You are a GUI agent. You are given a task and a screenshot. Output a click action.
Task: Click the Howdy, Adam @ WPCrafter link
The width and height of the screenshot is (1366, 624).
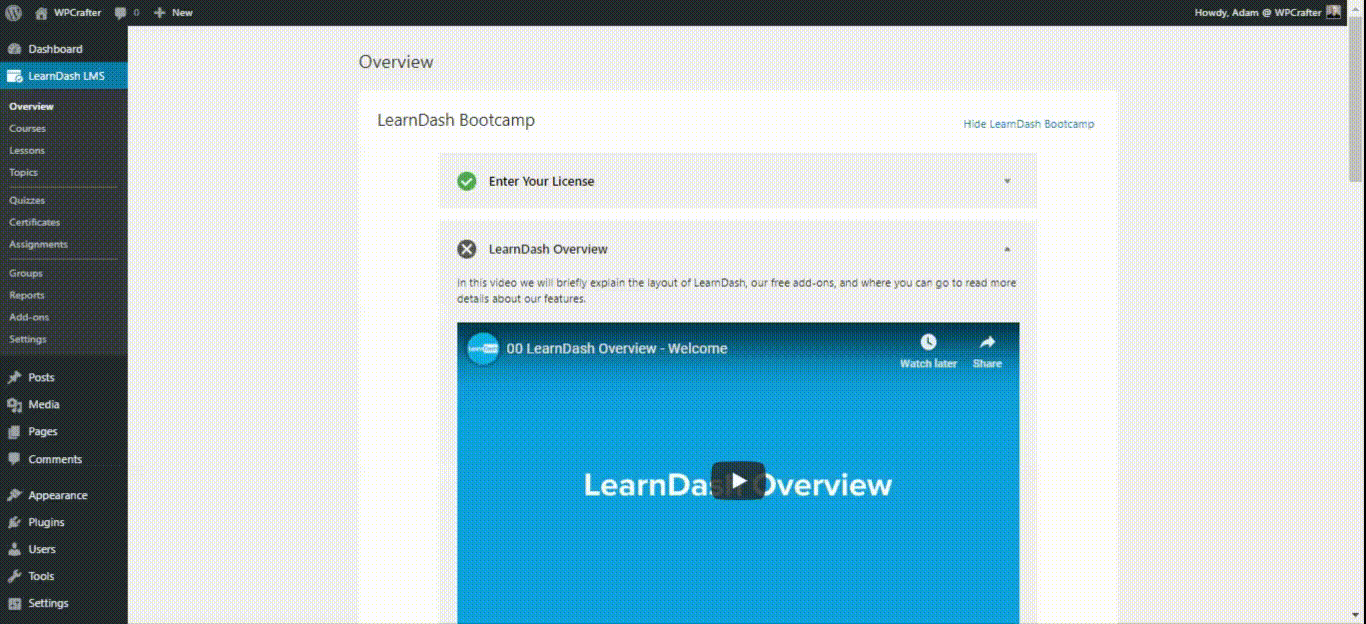coord(1258,13)
